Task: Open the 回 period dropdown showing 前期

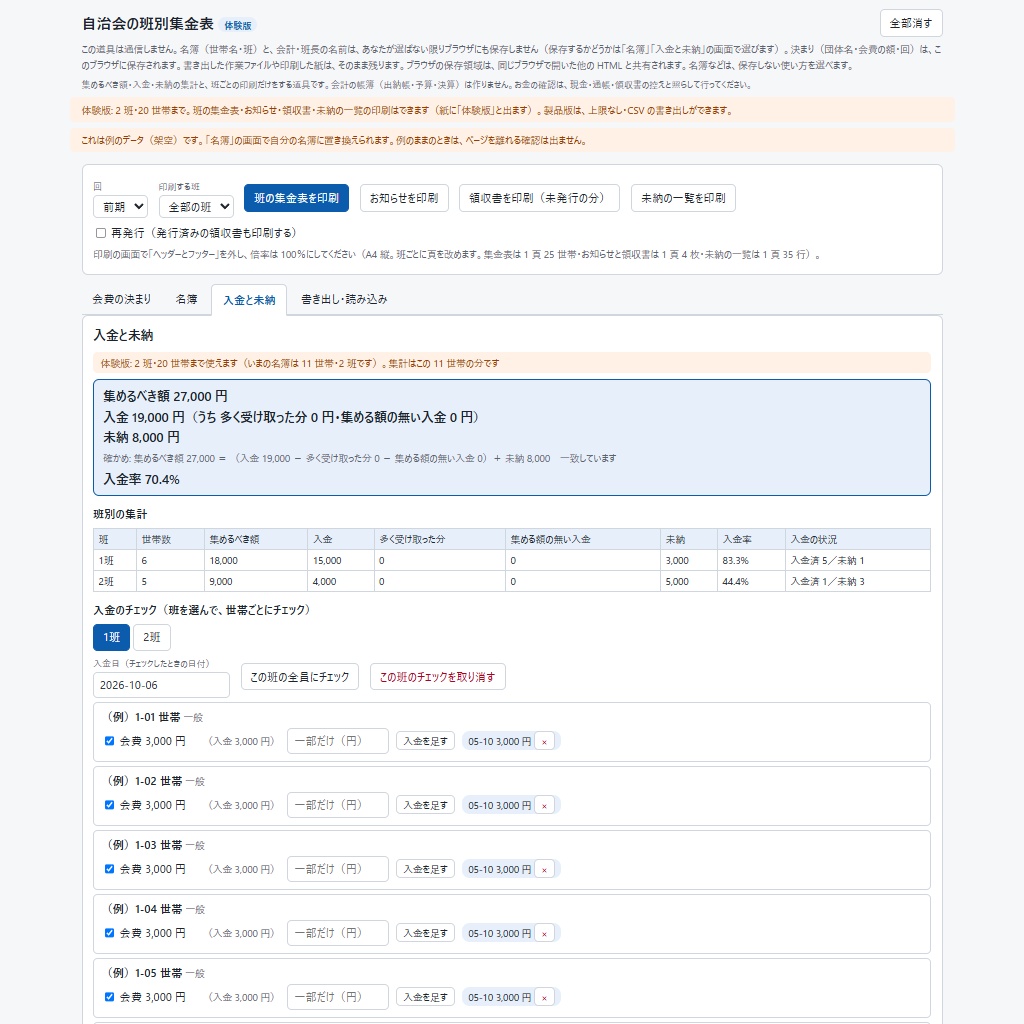Action: pos(120,207)
